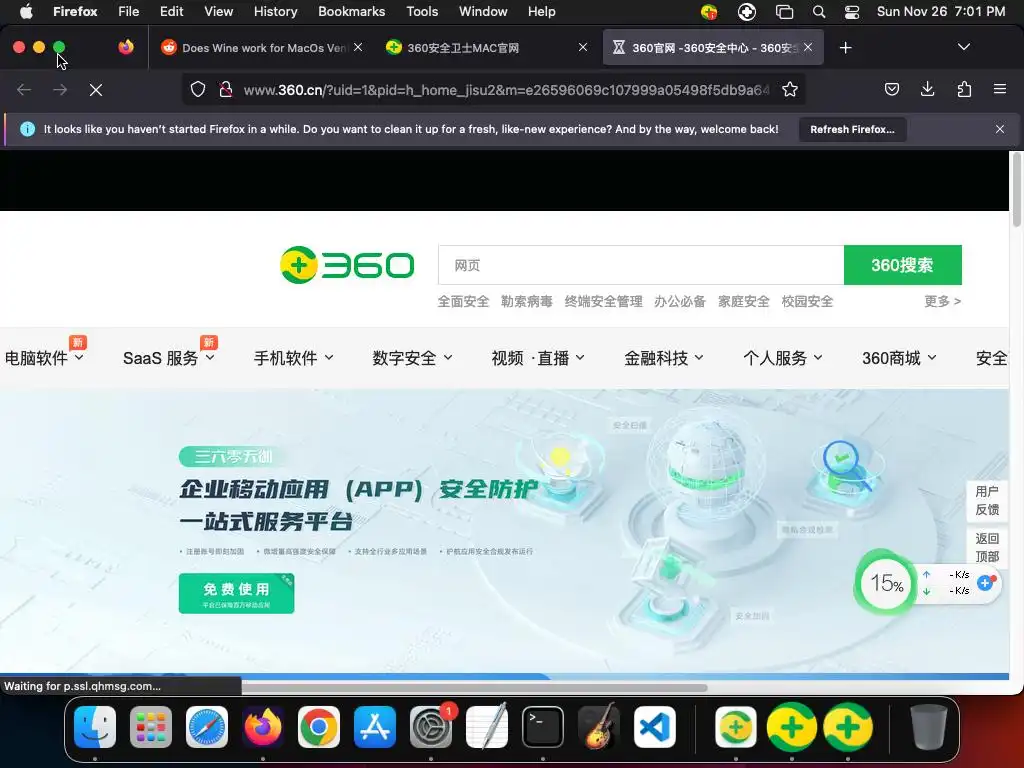Open 勒索病毒 link

click(526, 302)
